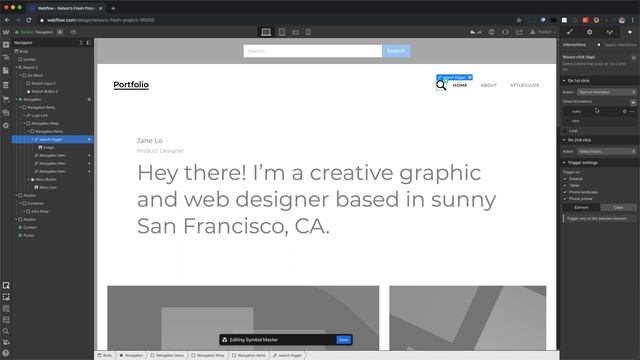Switch to the Style panel brush tab
Screen dimensions: 640x360
[570, 32]
